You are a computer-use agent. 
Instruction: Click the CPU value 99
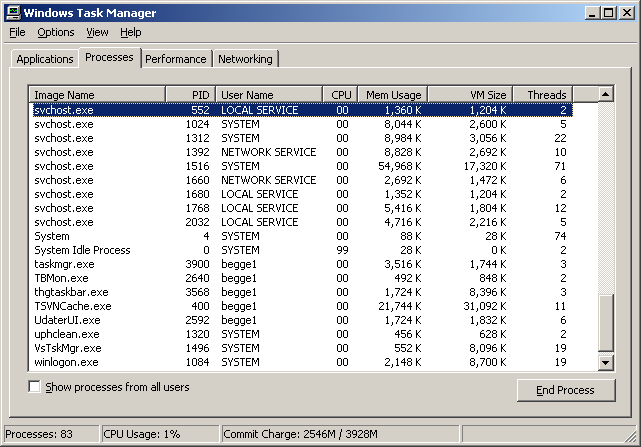coord(342,250)
